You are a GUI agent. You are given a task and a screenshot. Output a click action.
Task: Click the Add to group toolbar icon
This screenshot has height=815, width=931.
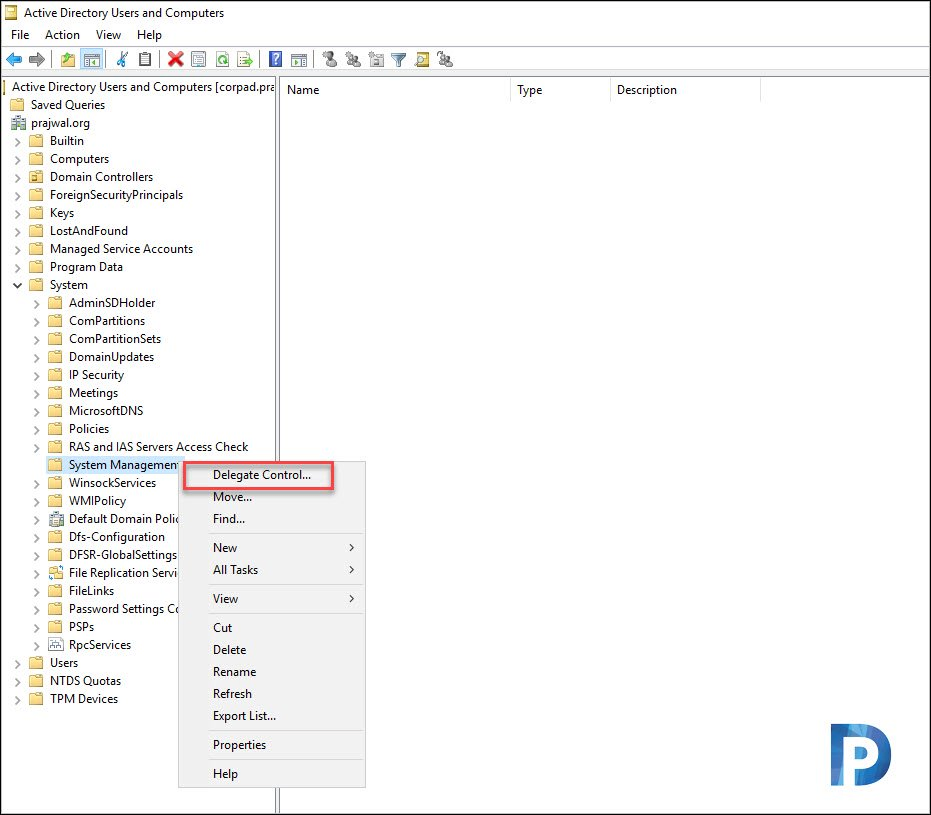click(x=445, y=59)
